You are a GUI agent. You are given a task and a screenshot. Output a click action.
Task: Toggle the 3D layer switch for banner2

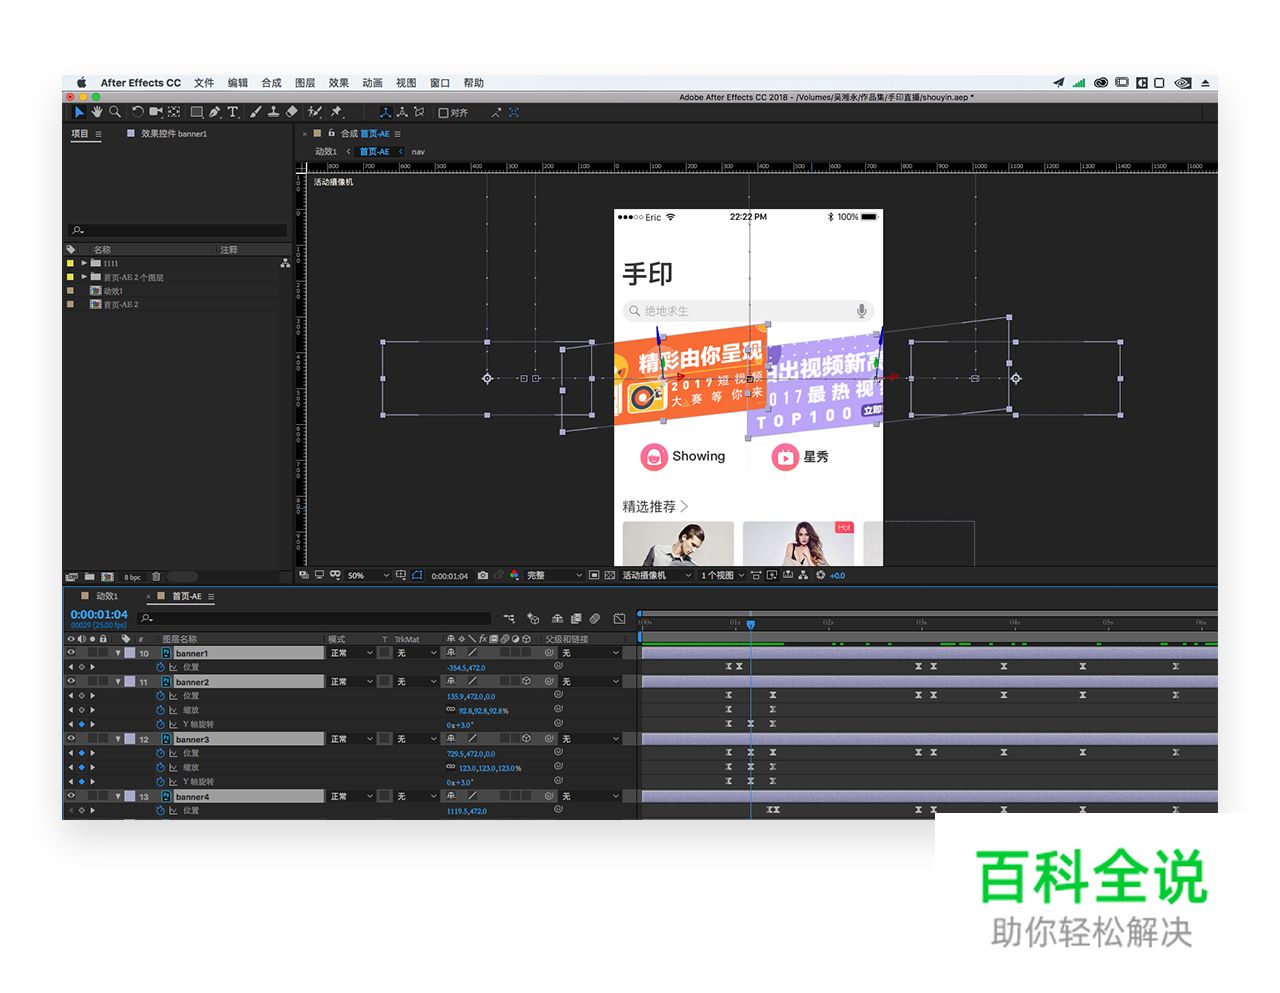[526, 681]
